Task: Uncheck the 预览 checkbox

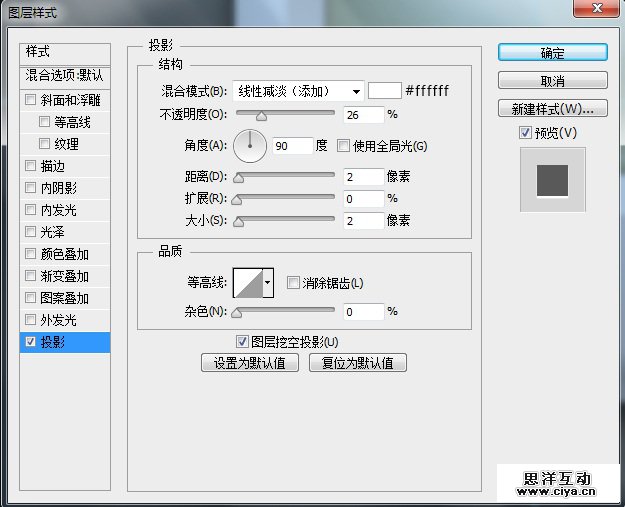Action: click(525, 132)
